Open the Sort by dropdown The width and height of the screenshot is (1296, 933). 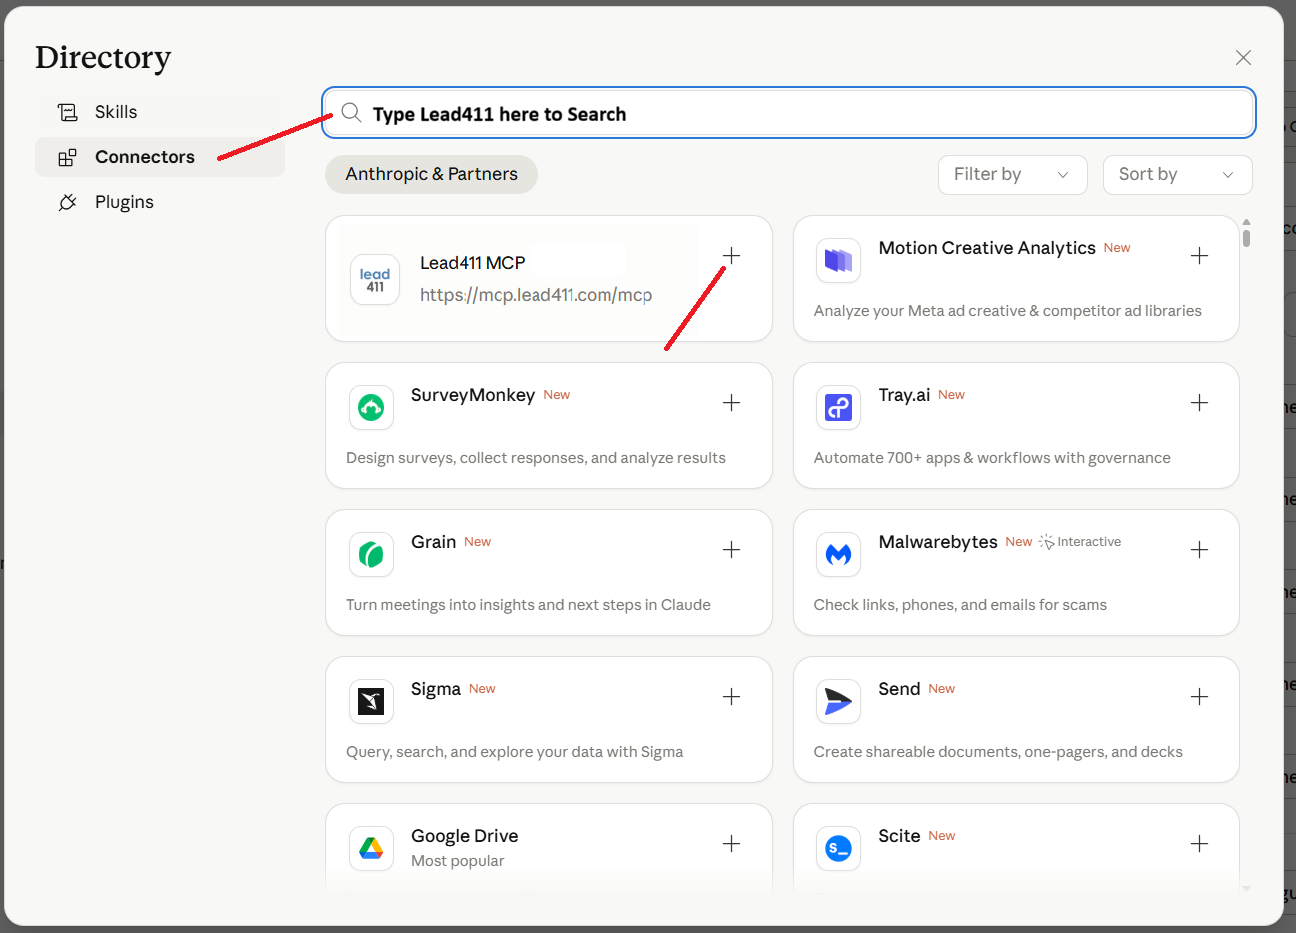(1177, 175)
